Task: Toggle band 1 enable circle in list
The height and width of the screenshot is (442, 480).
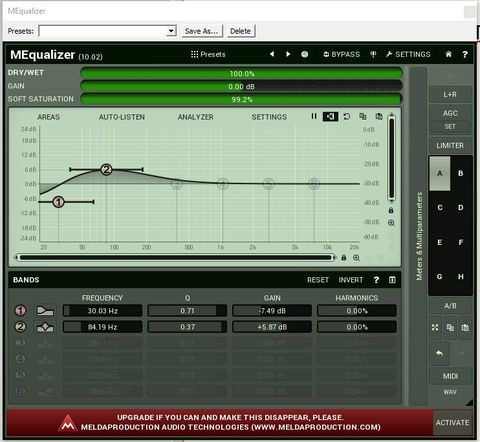Action: pos(21,311)
